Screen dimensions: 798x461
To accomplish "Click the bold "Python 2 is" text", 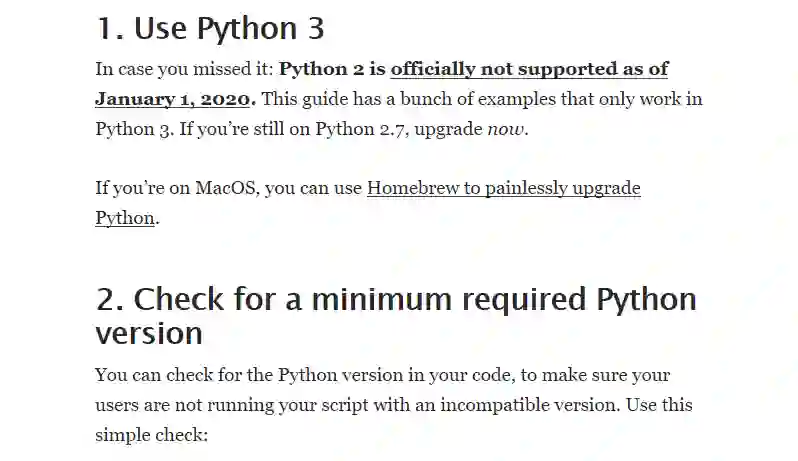I will (x=332, y=70).
